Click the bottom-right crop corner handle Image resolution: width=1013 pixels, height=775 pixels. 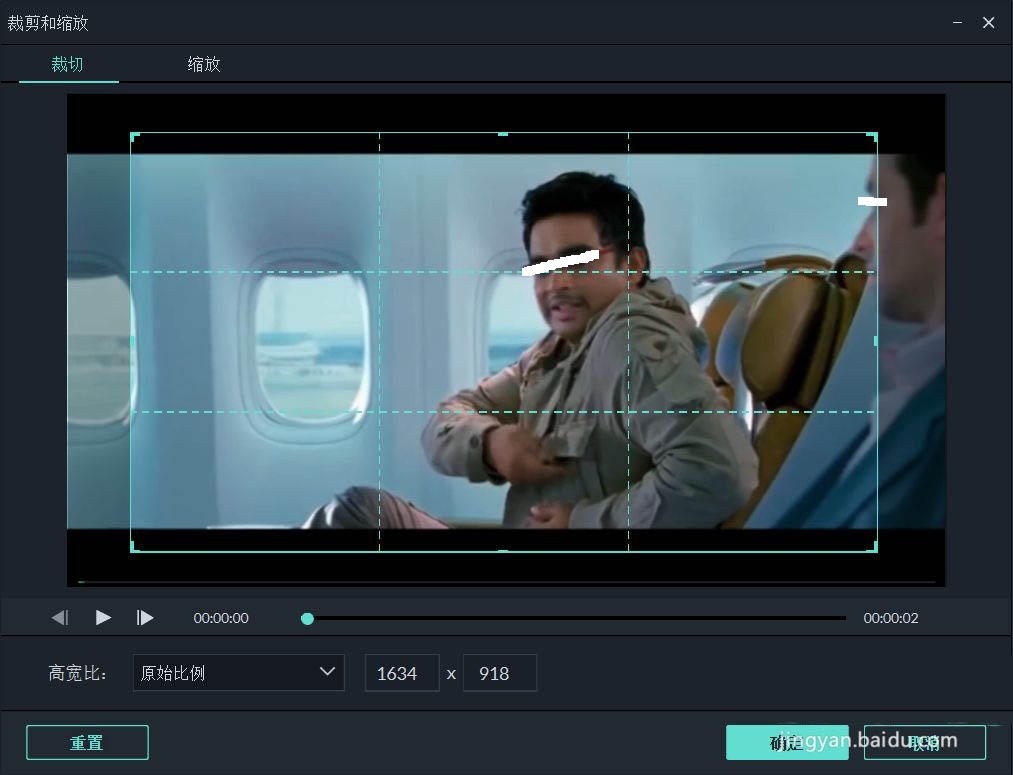873,548
